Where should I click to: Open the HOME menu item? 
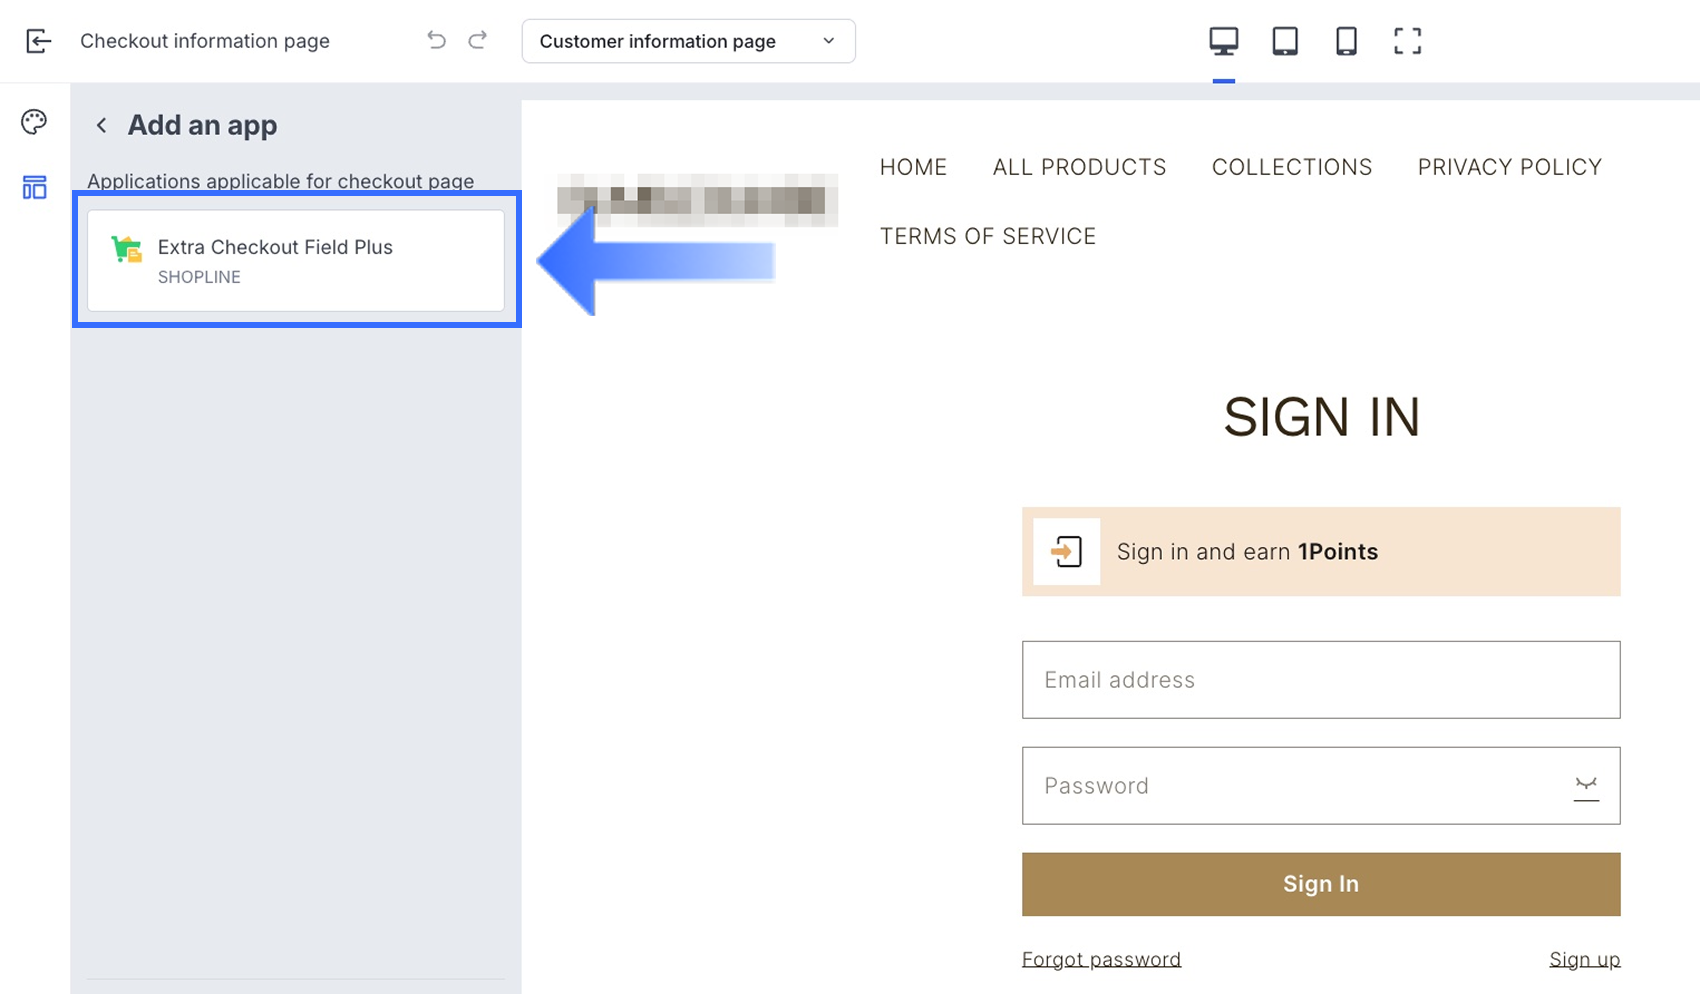[913, 167]
